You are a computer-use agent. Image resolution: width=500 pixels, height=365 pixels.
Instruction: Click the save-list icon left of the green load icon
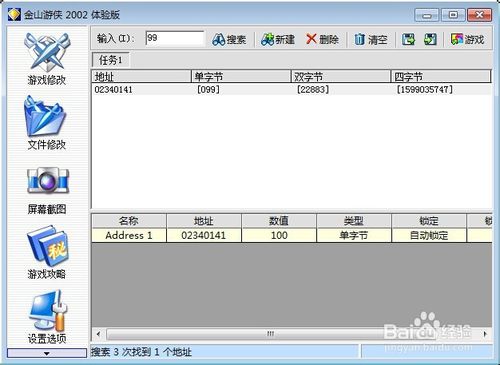(408, 39)
